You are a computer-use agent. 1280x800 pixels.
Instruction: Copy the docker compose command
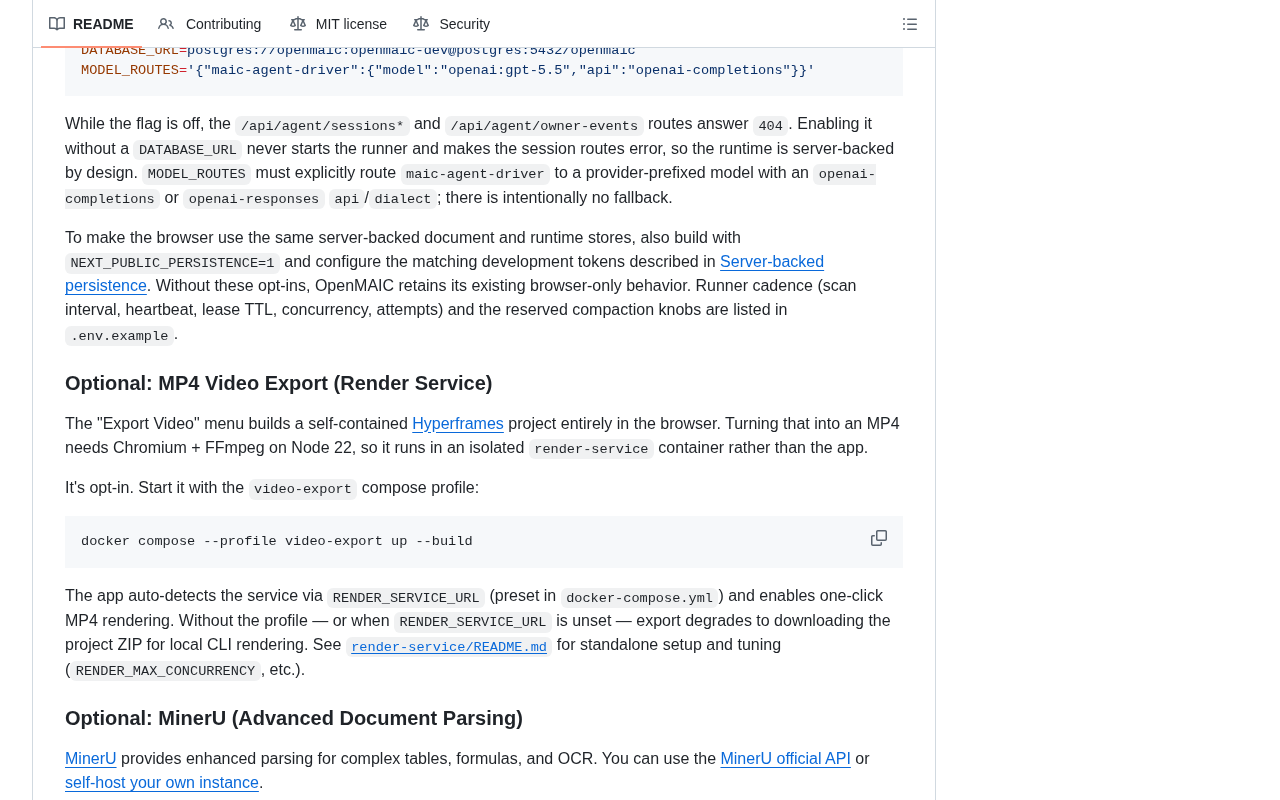coord(879,538)
